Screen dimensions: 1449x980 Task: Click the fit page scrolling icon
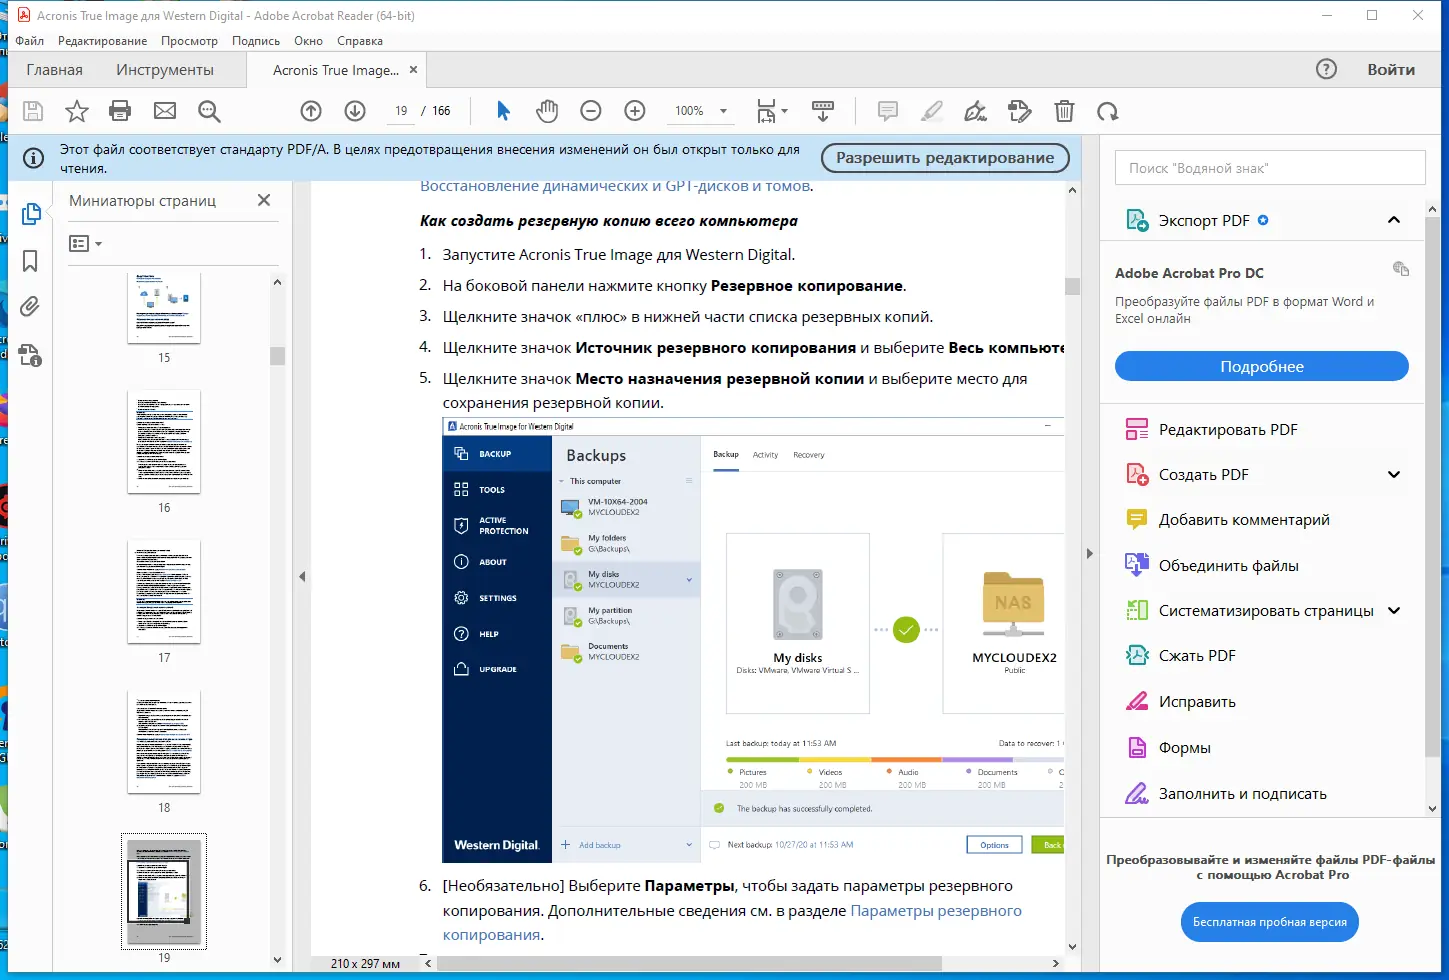766,111
